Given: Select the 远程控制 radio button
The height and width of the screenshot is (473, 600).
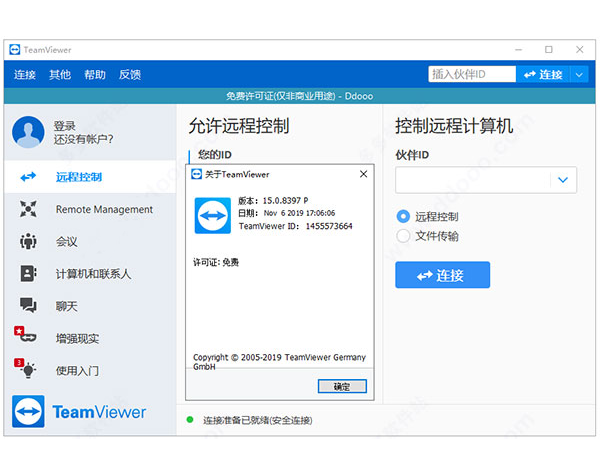Looking at the screenshot, I should [403, 217].
